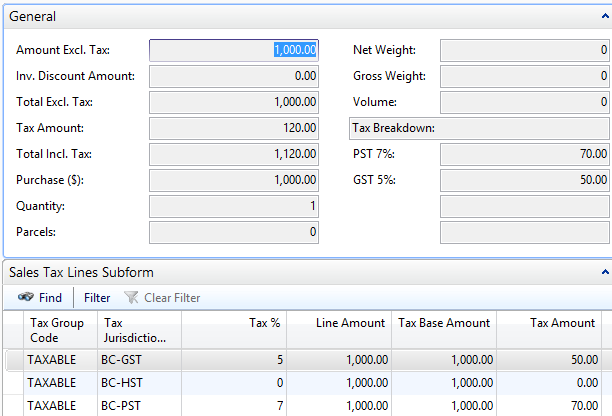Click the 50.00 tax amount in BC-GST row
The height and width of the screenshot is (416, 612).
point(549,360)
